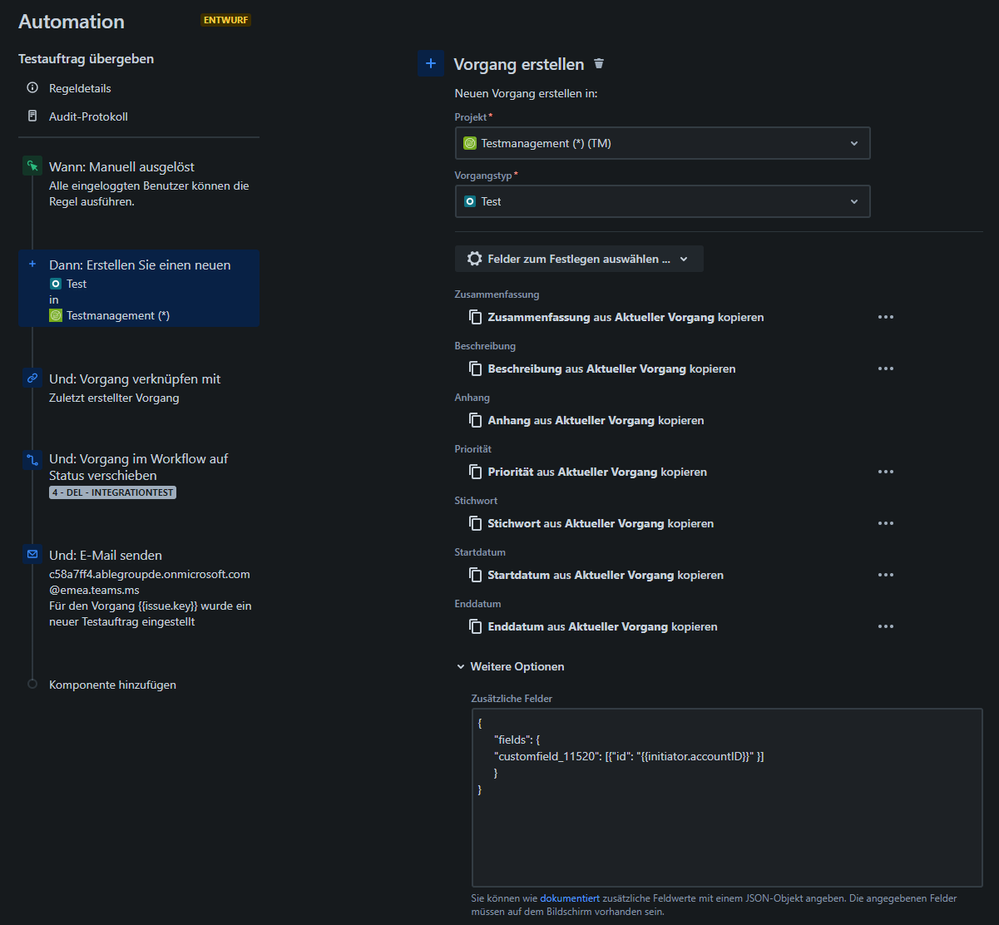This screenshot has height=925, width=999.
Task: Collapse the Weitere Optionen section
Action: (461, 666)
